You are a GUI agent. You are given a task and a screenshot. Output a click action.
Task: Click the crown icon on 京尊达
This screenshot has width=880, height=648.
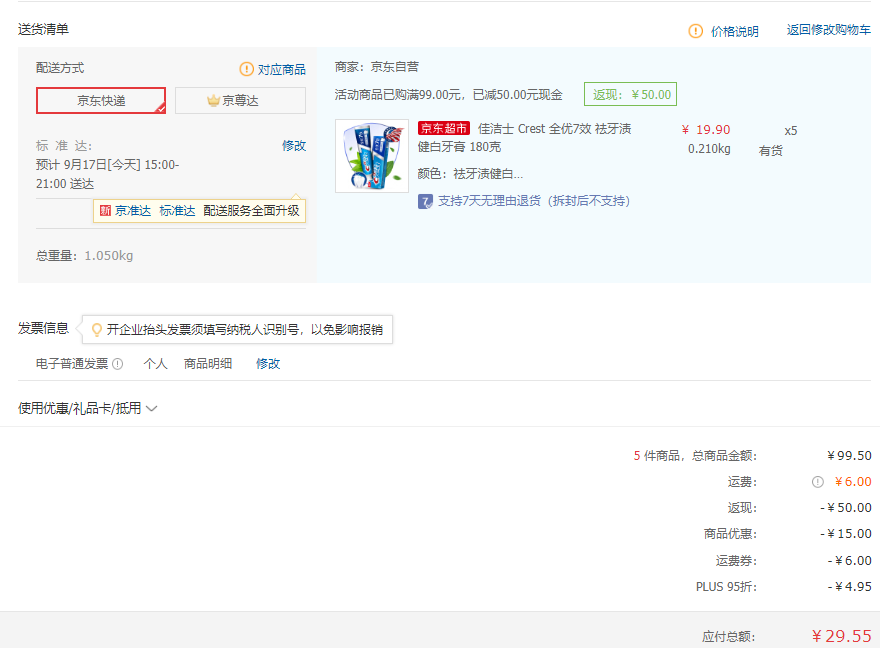tap(213, 100)
